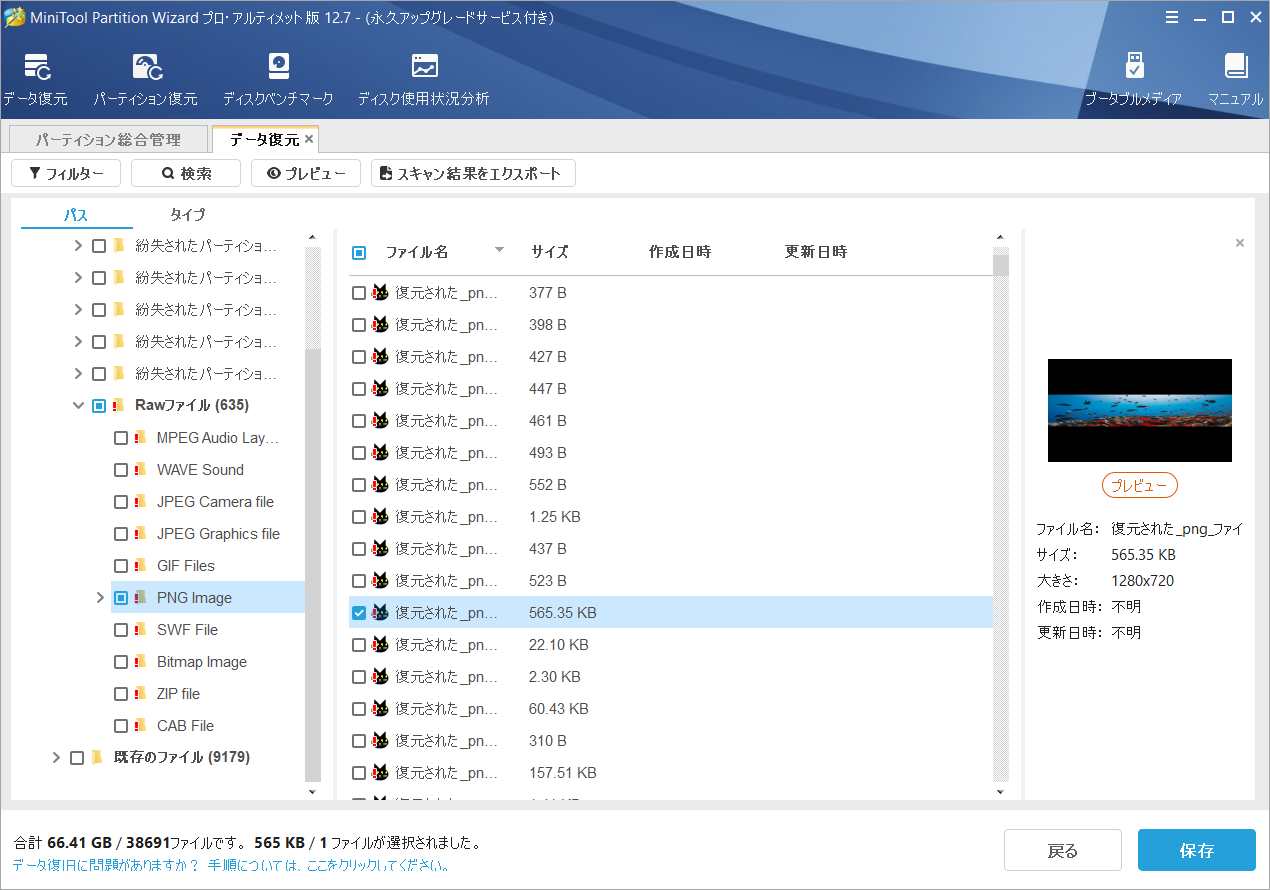The image size is (1270, 890).
Task: Click the folder icon of GIF Files
Action: coord(140,566)
